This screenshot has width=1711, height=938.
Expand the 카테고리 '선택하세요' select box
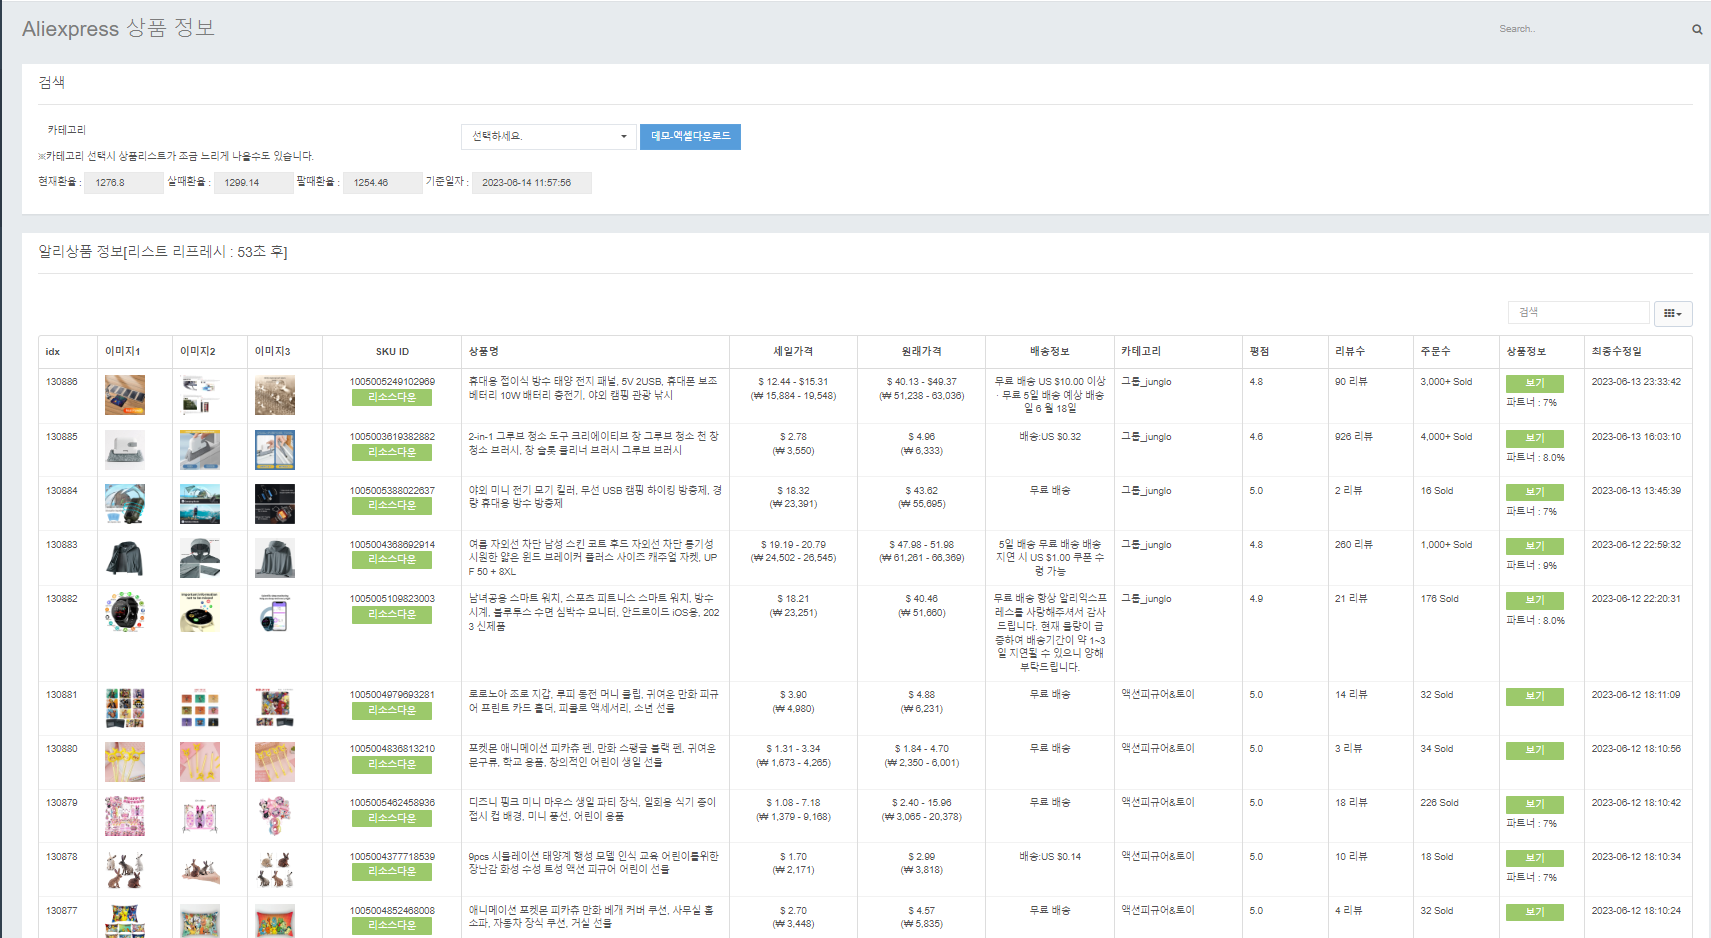pyautogui.click(x=549, y=137)
